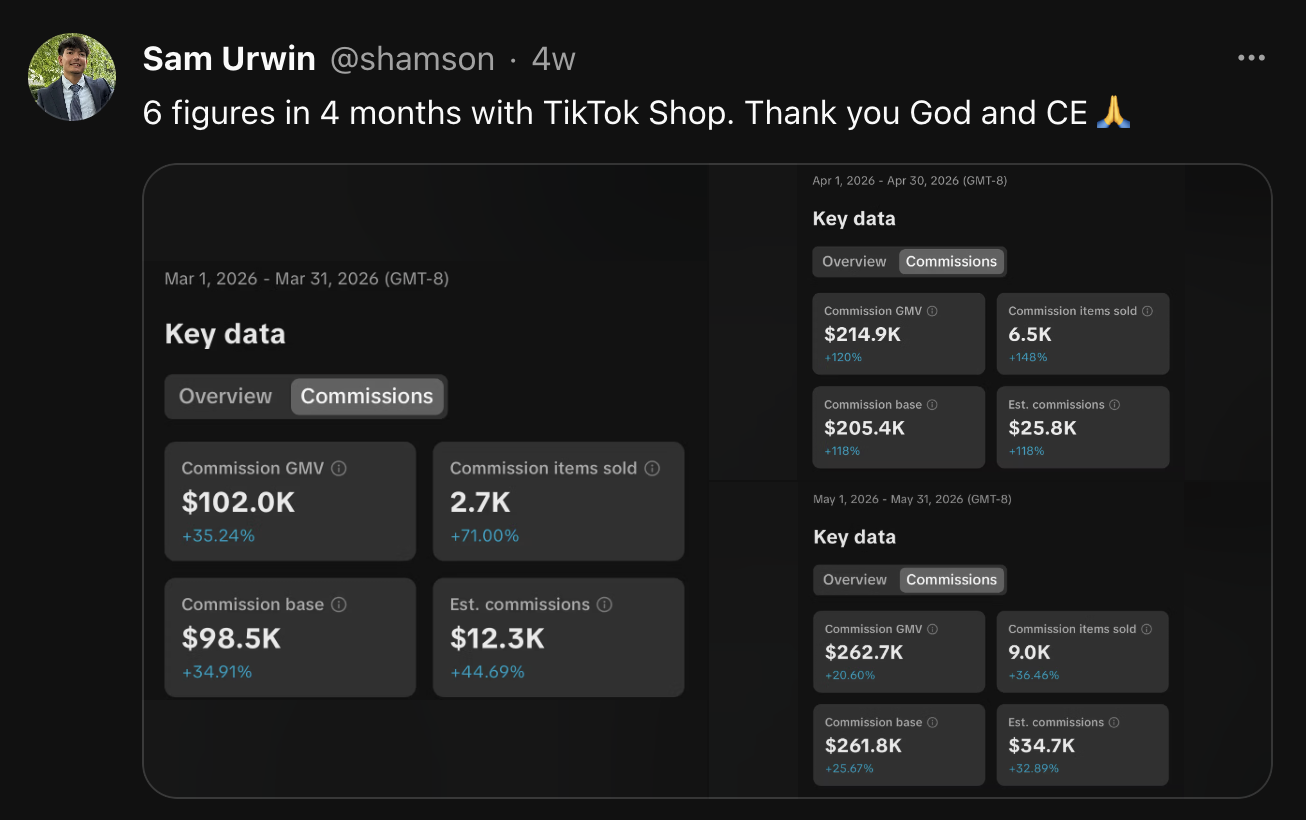Switch to the Overview tab in the May panel

[855, 579]
